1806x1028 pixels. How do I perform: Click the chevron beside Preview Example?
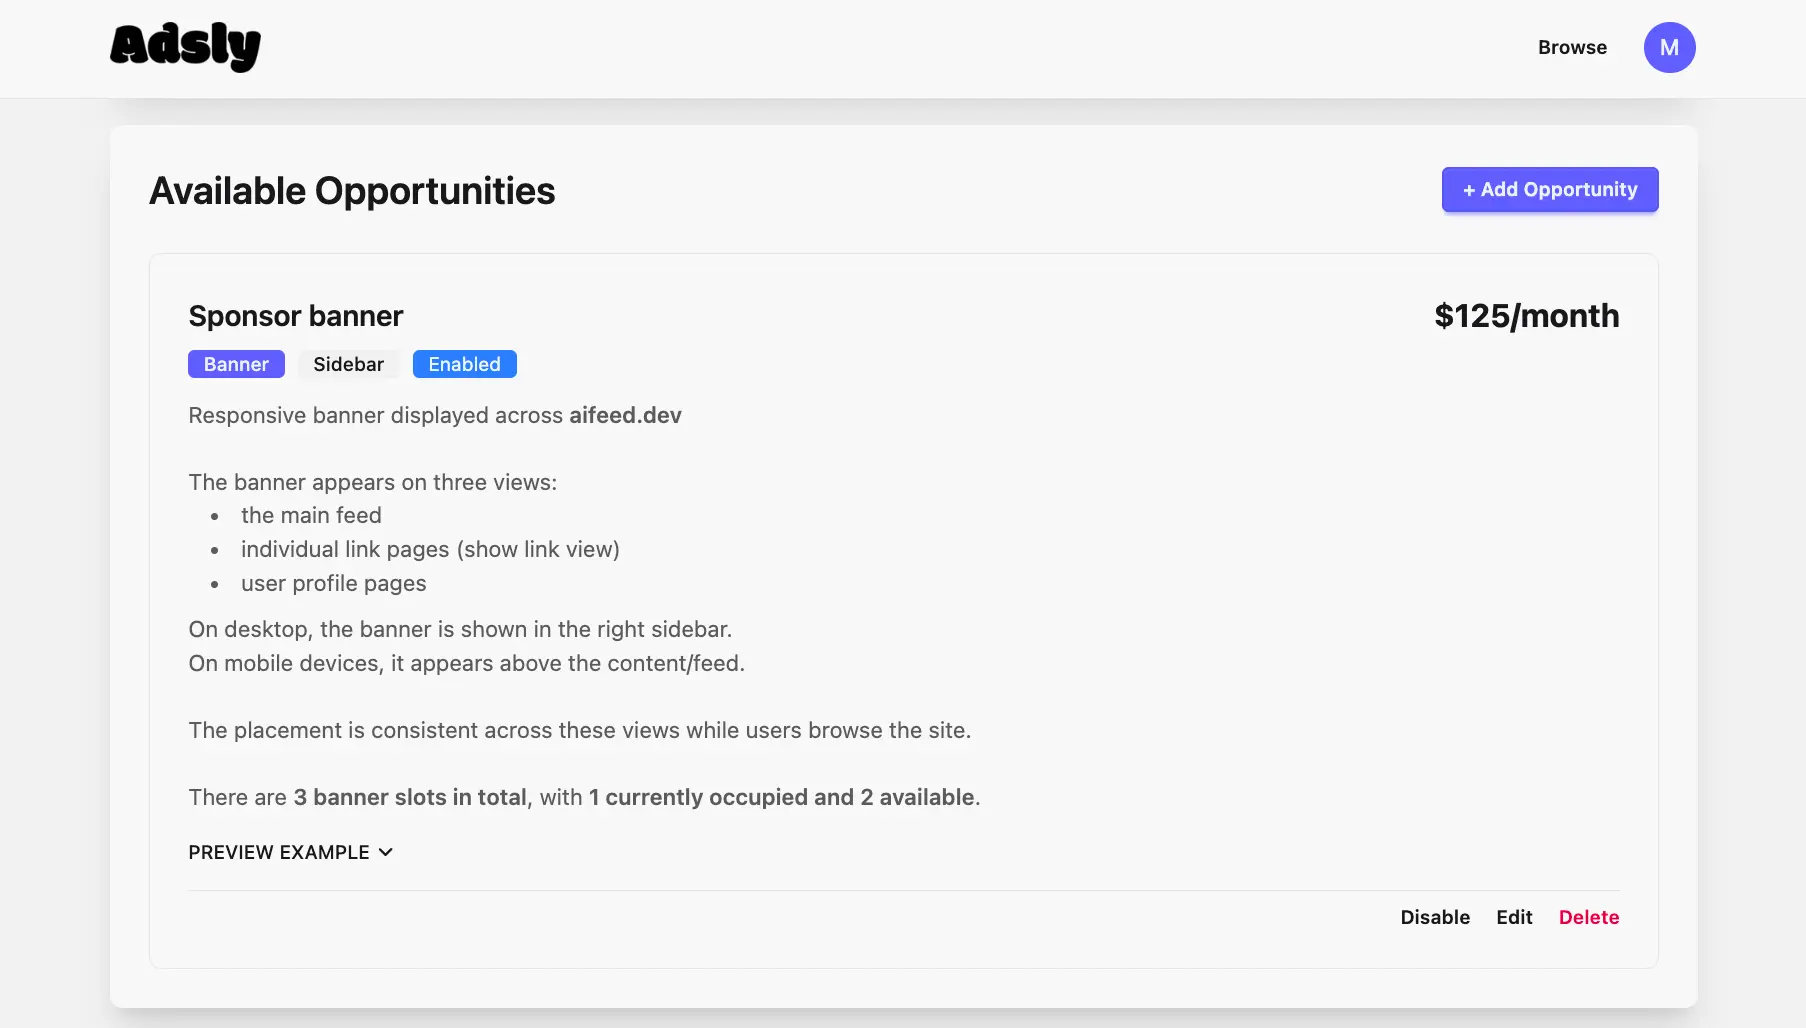tap(386, 852)
